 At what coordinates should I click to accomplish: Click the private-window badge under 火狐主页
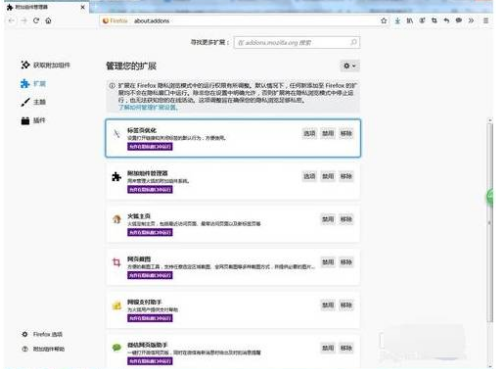click(150, 232)
